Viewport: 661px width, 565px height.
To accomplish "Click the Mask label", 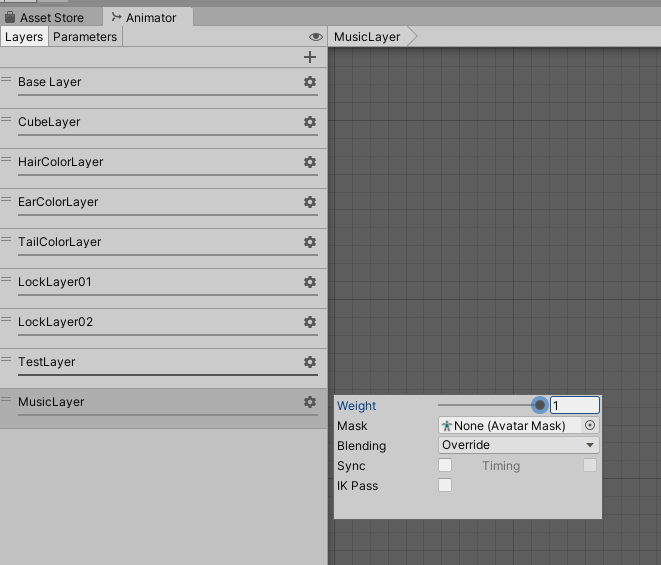I will click(x=352, y=426).
